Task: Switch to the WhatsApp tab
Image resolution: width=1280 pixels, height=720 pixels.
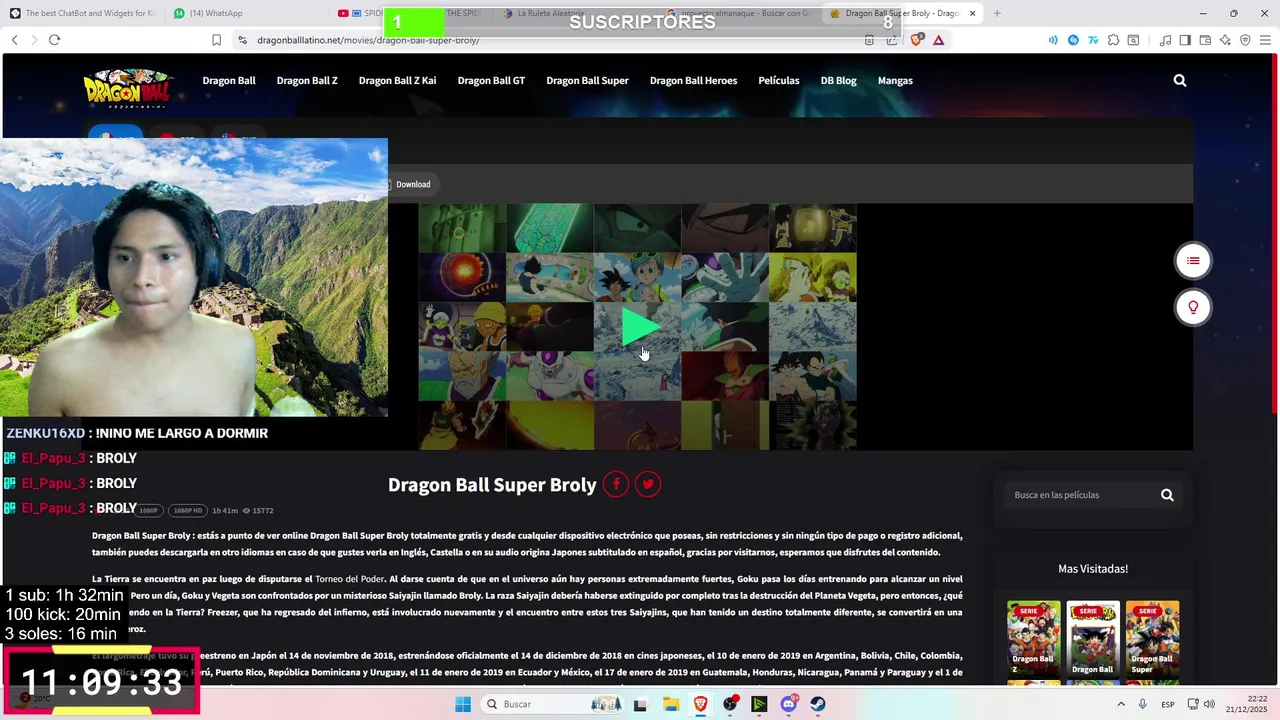Action: coord(248,13)
